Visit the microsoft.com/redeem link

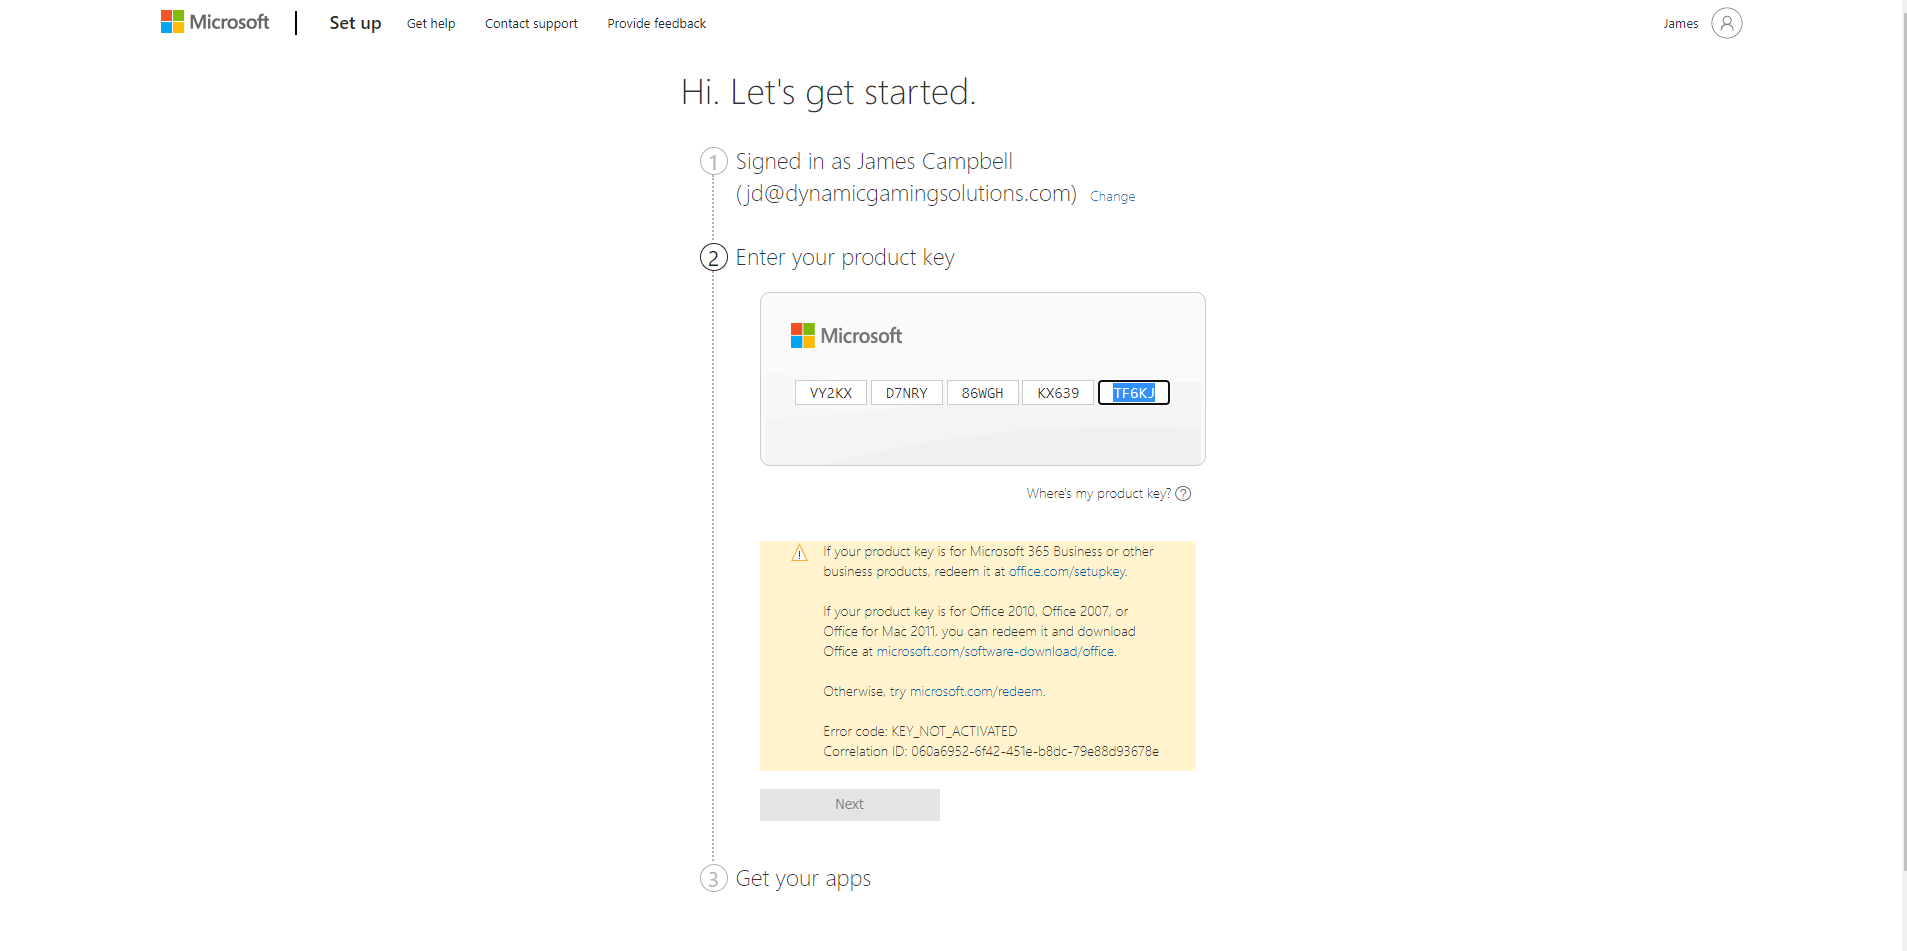pyautogui.click(x=976, y=692)
